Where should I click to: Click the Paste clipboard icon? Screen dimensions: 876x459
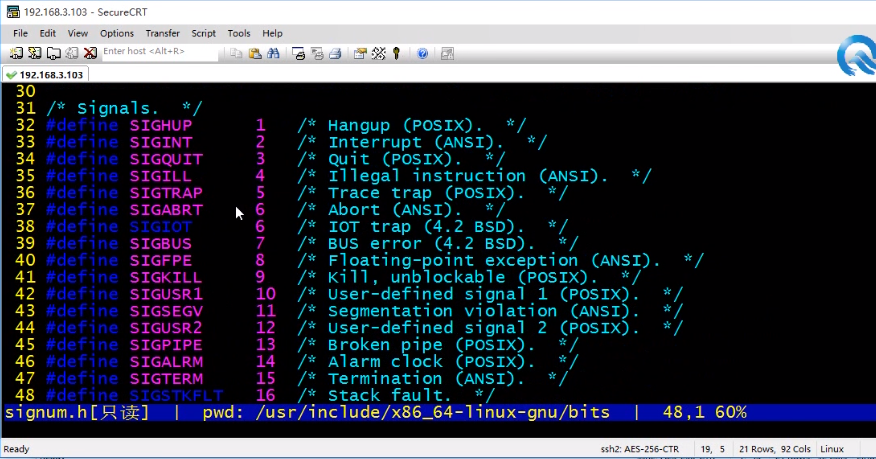tap(255, 53)
